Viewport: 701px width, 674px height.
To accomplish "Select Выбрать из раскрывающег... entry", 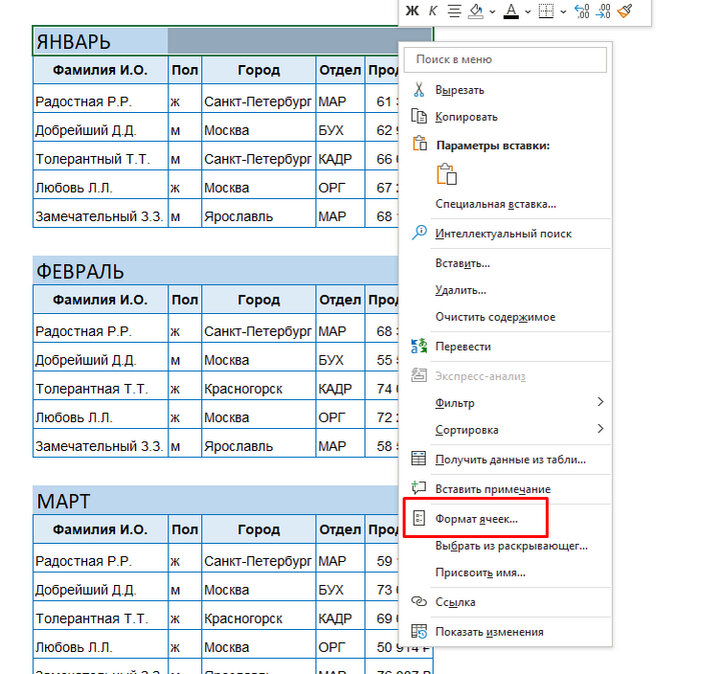I will tap(511, 546).
